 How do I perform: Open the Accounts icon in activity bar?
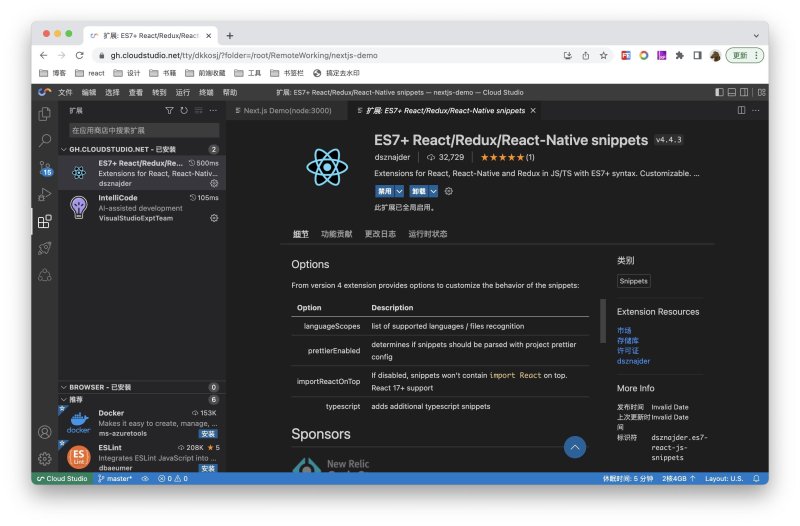pos(45,432)
